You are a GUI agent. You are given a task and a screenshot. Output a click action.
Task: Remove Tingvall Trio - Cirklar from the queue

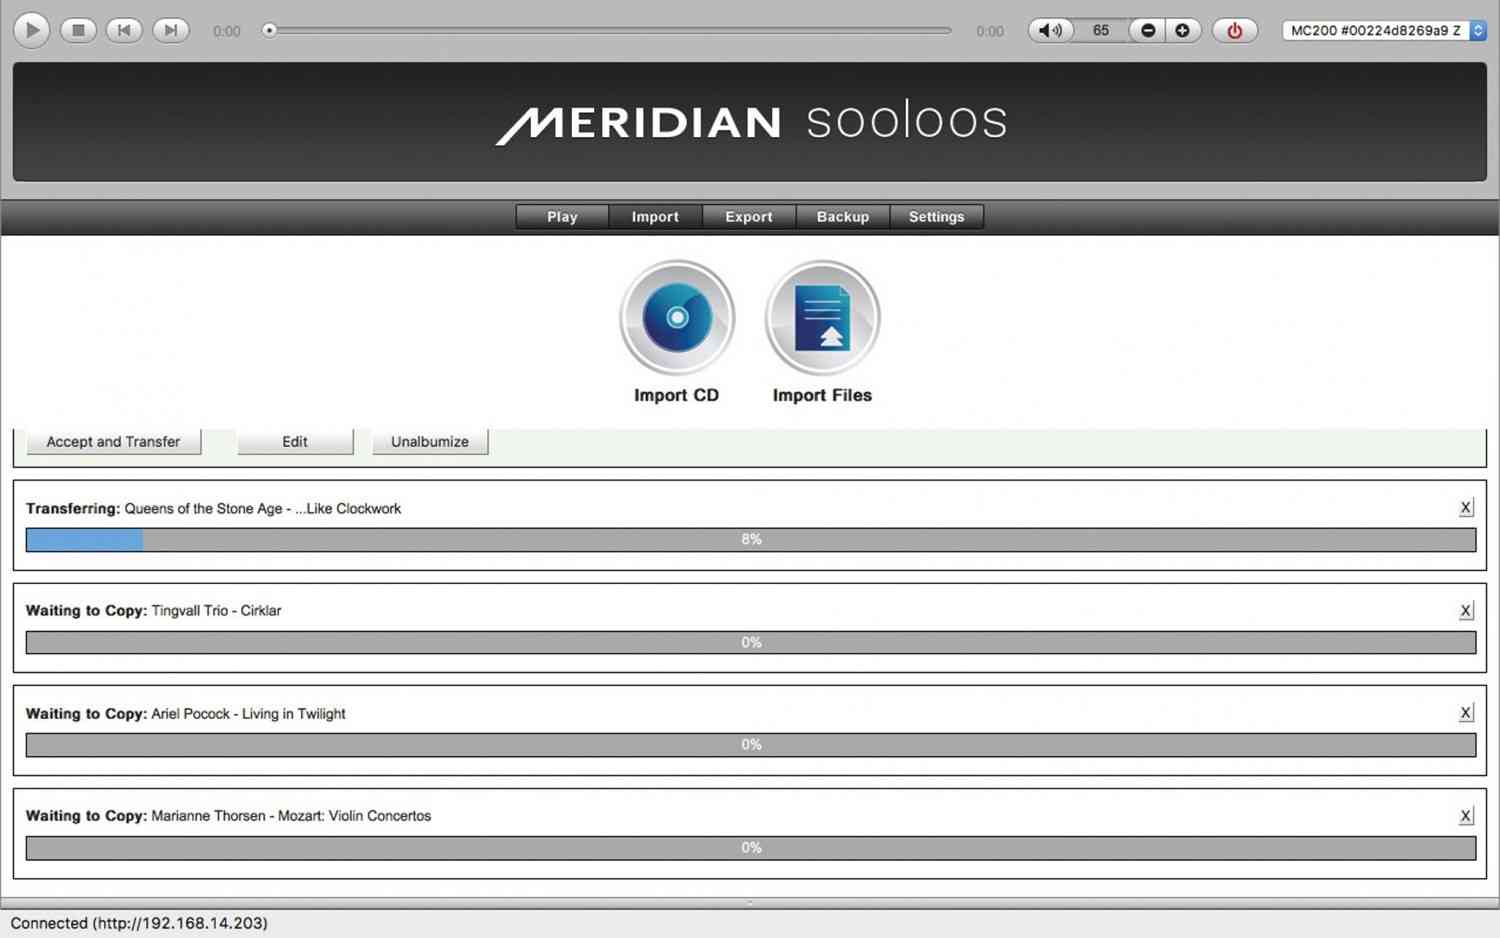(1466, 611)
